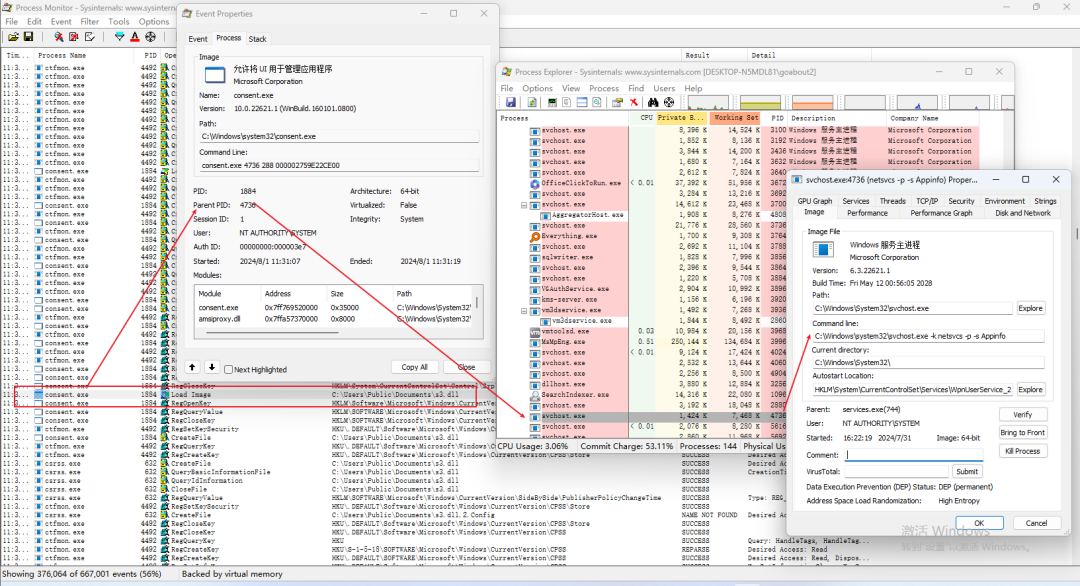Open the Event menu in Process Monitor

[x=61, y=21]
